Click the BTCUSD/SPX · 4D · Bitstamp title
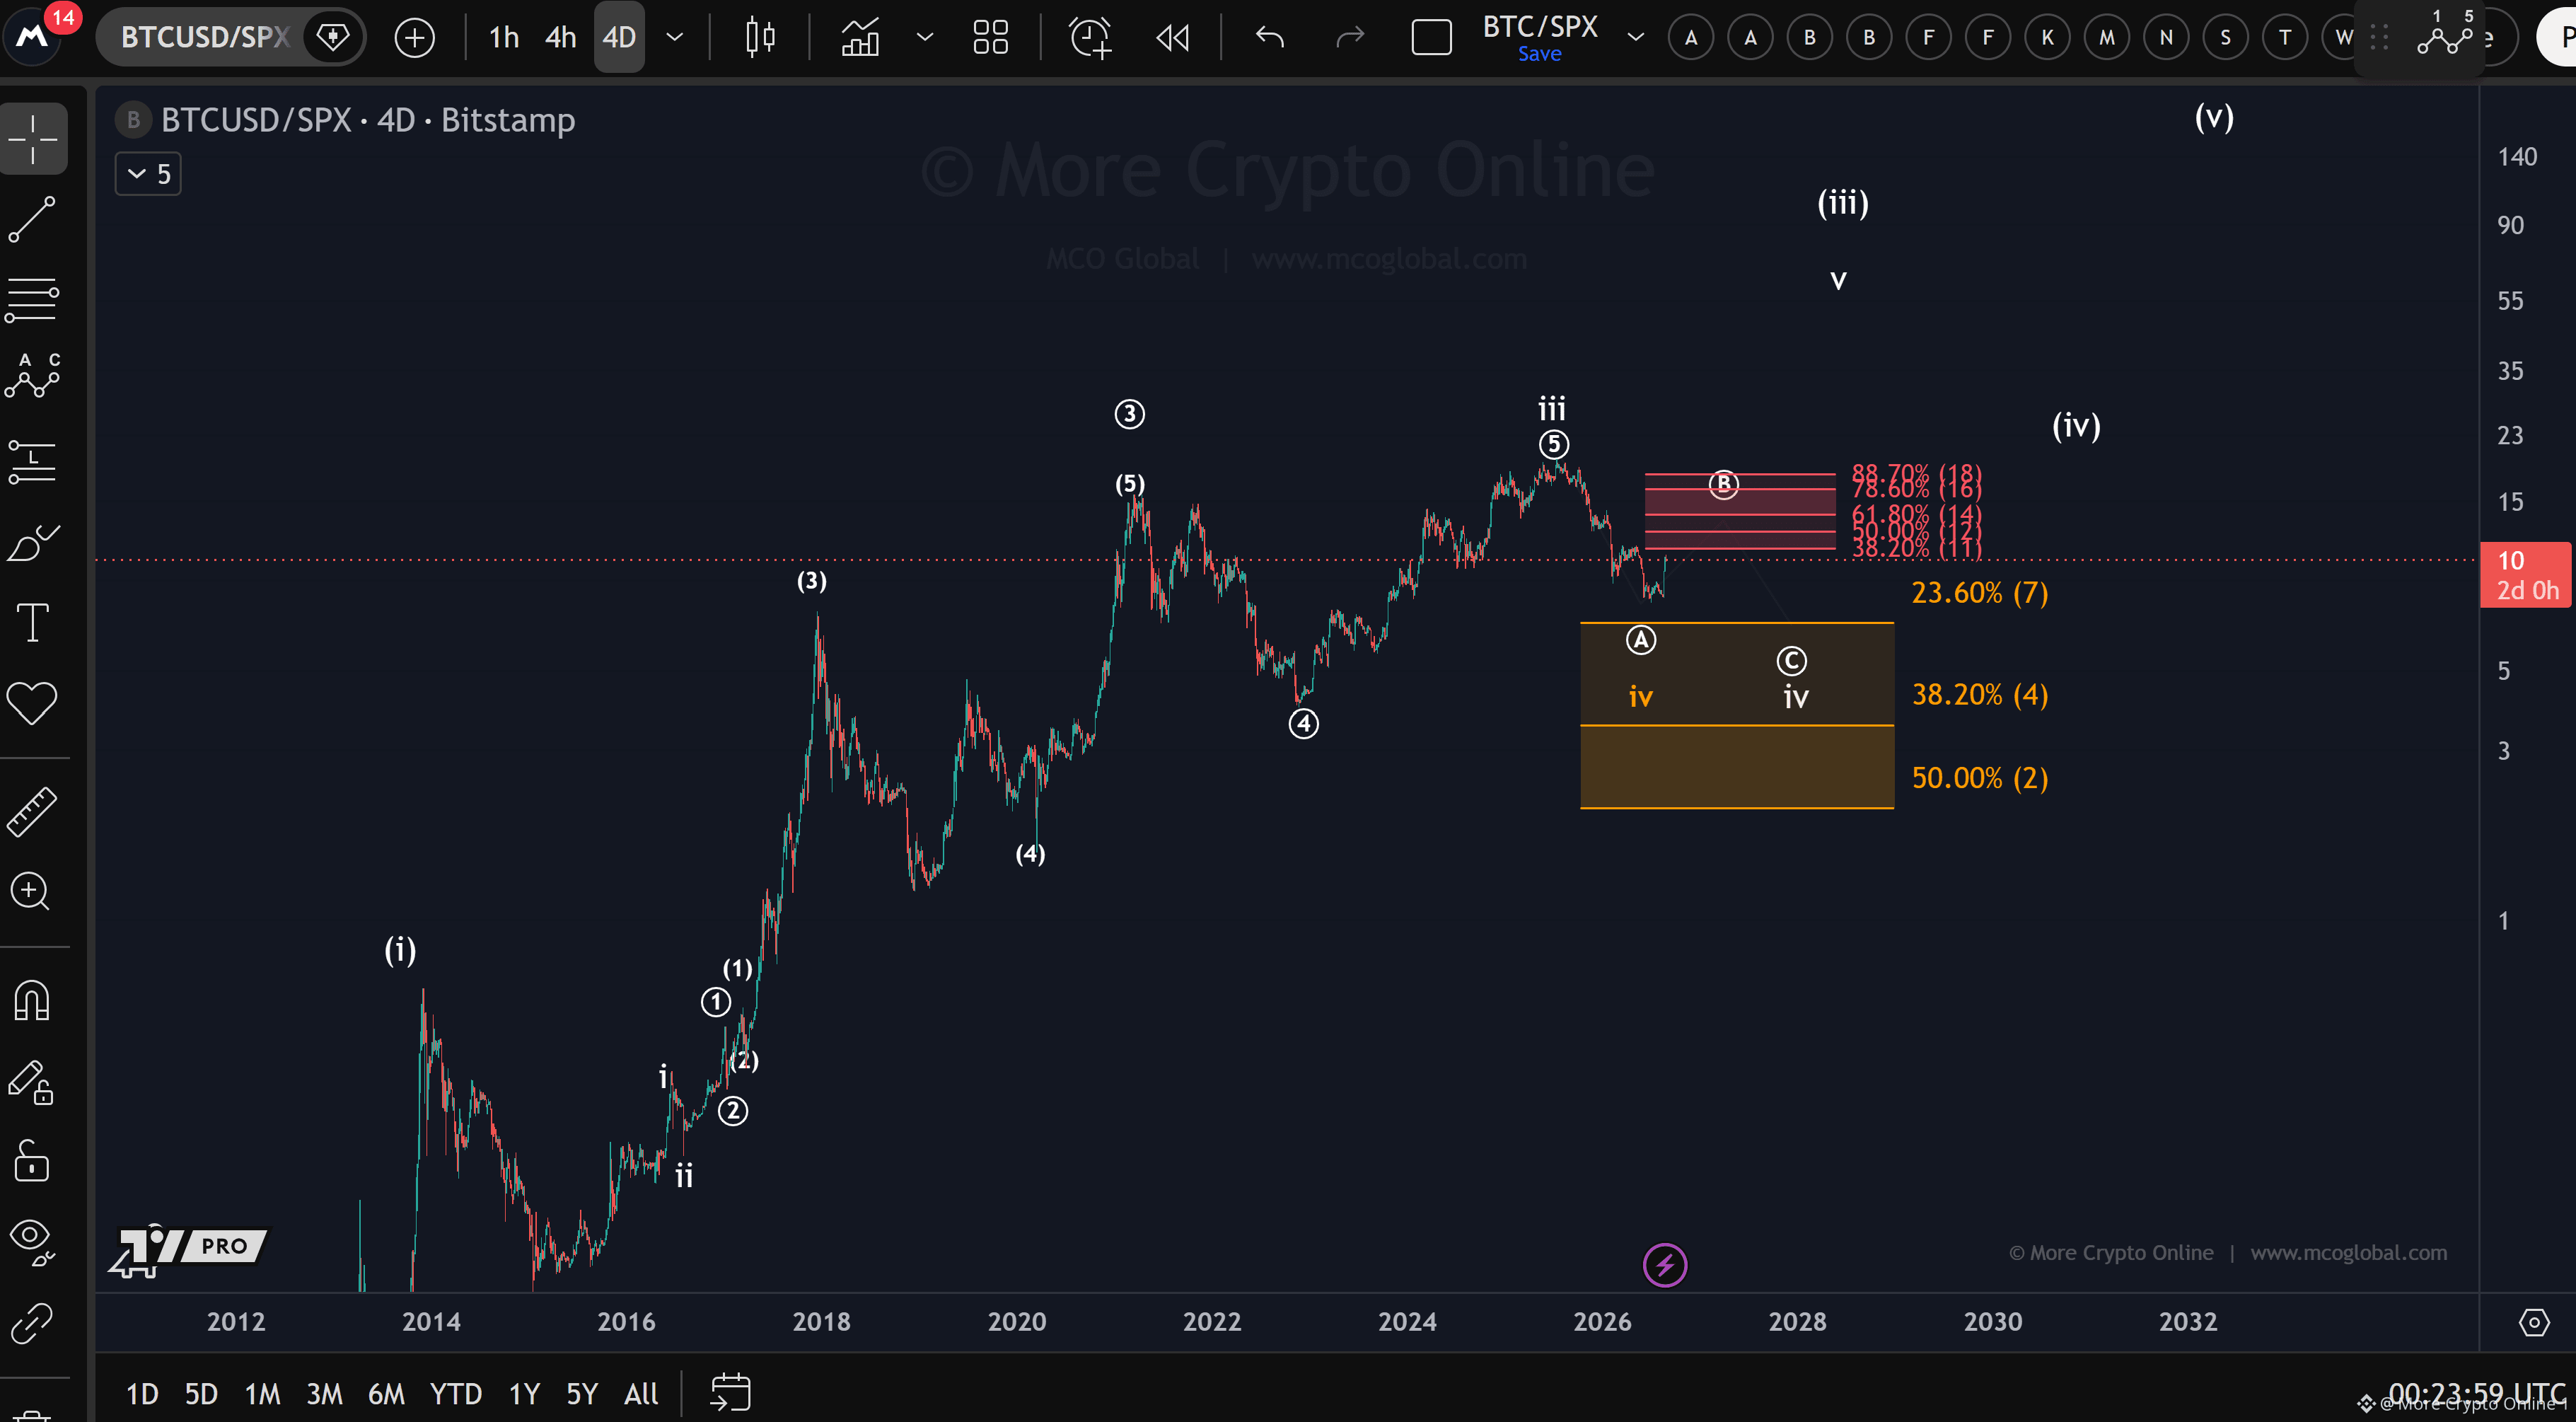 pos(368,120)
